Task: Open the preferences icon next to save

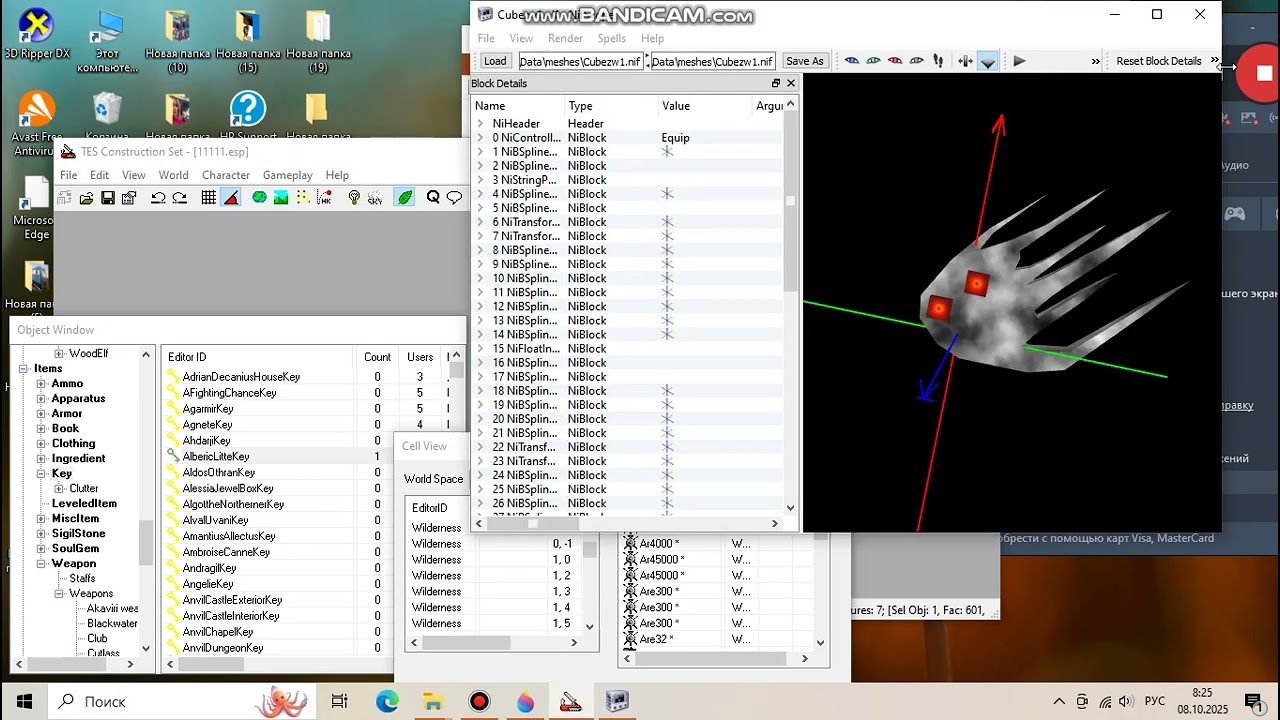Action: tap(129, 198)
